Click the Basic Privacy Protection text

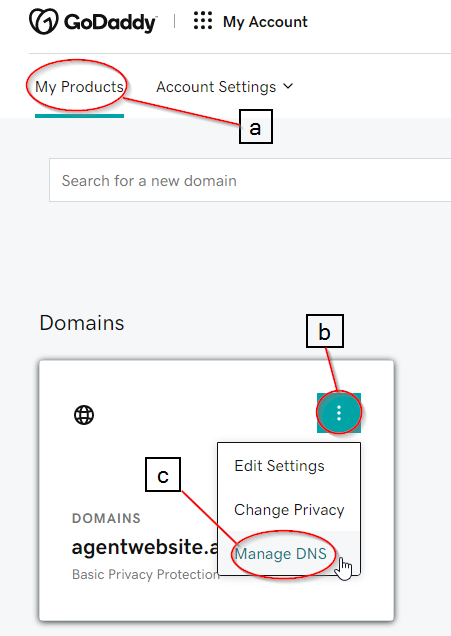(146, 574)
